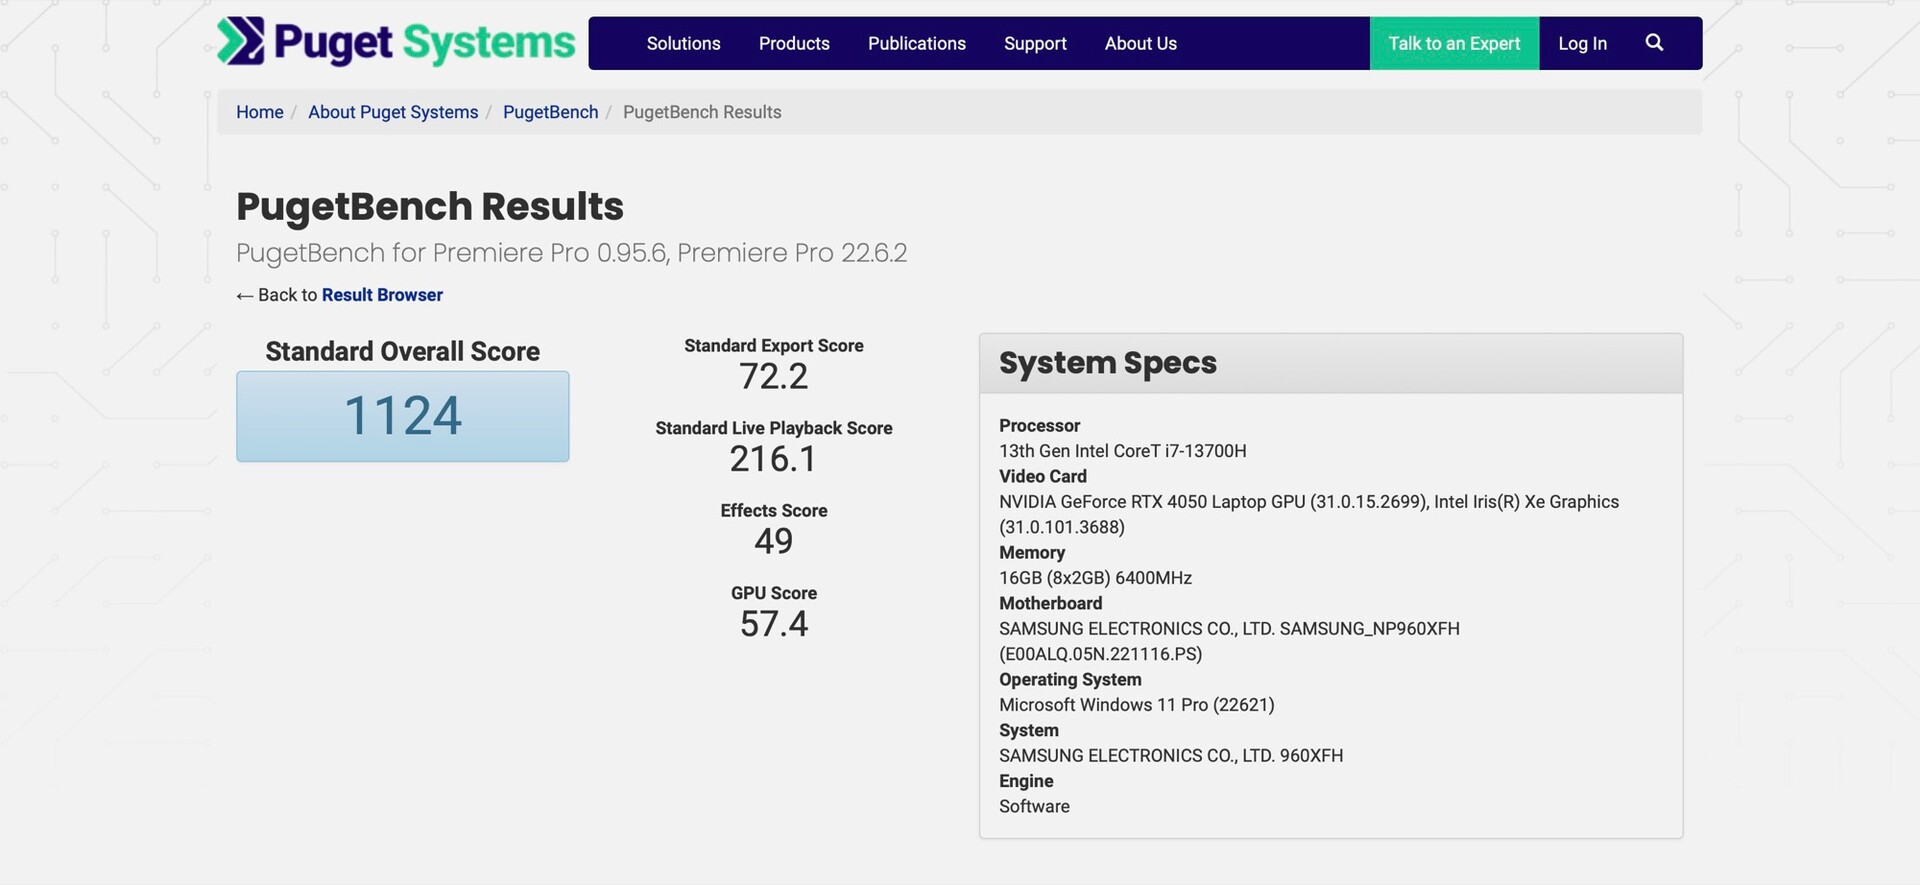Open the Publications menu
The height and width of the screenshot is (885, 1920).
tap(917, 43)
